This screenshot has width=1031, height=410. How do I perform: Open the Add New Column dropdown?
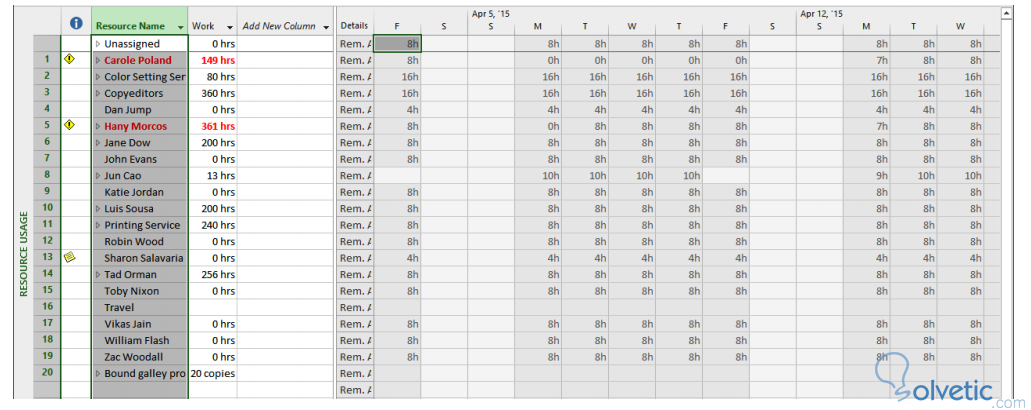(x=327, y=27)
